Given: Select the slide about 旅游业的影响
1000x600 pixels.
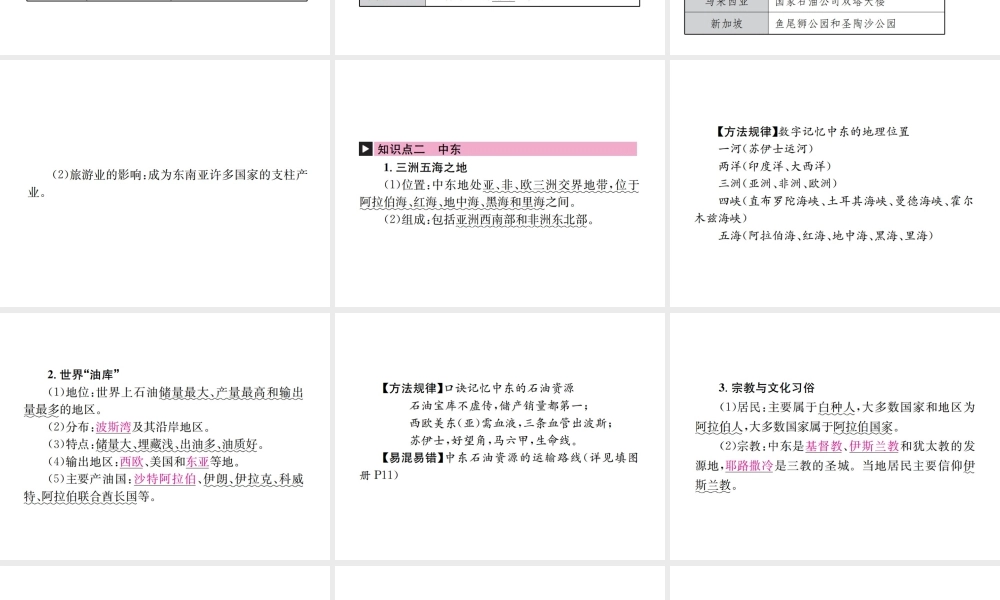Looking at the screenshot, I should pyautogui.click(x=165, y=183).
